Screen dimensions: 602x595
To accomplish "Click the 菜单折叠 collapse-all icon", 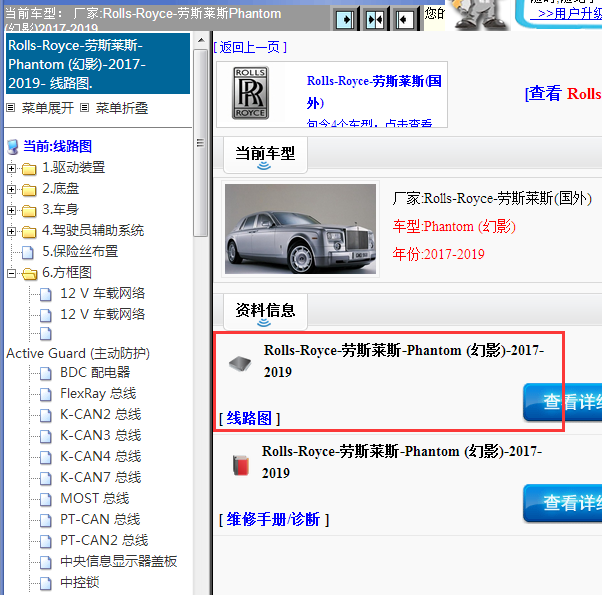I will coord(84,107).
